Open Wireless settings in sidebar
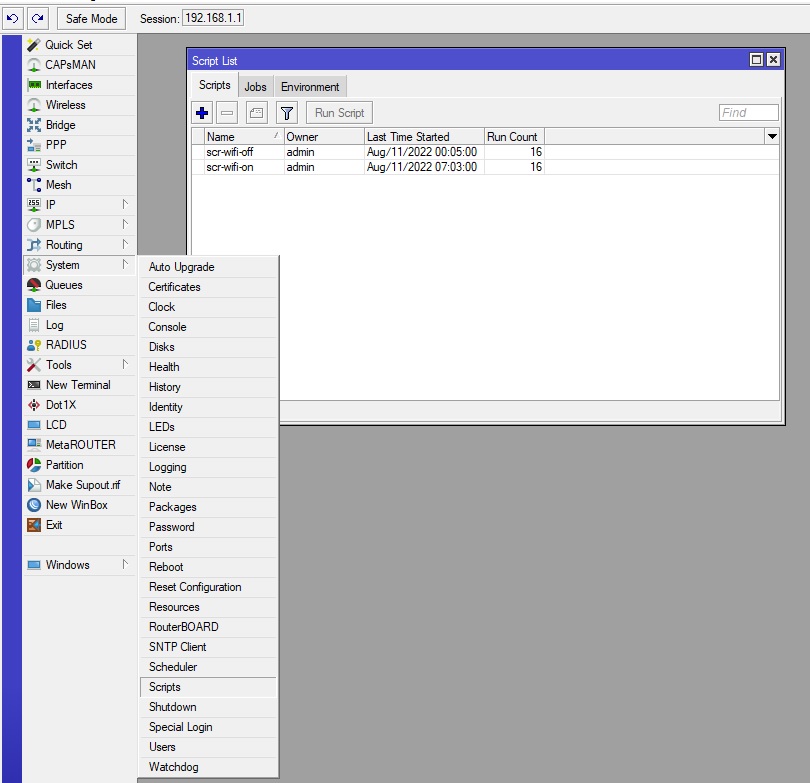Image resolution: width=810 pixels, height=783 pixels. coord(80,105)
